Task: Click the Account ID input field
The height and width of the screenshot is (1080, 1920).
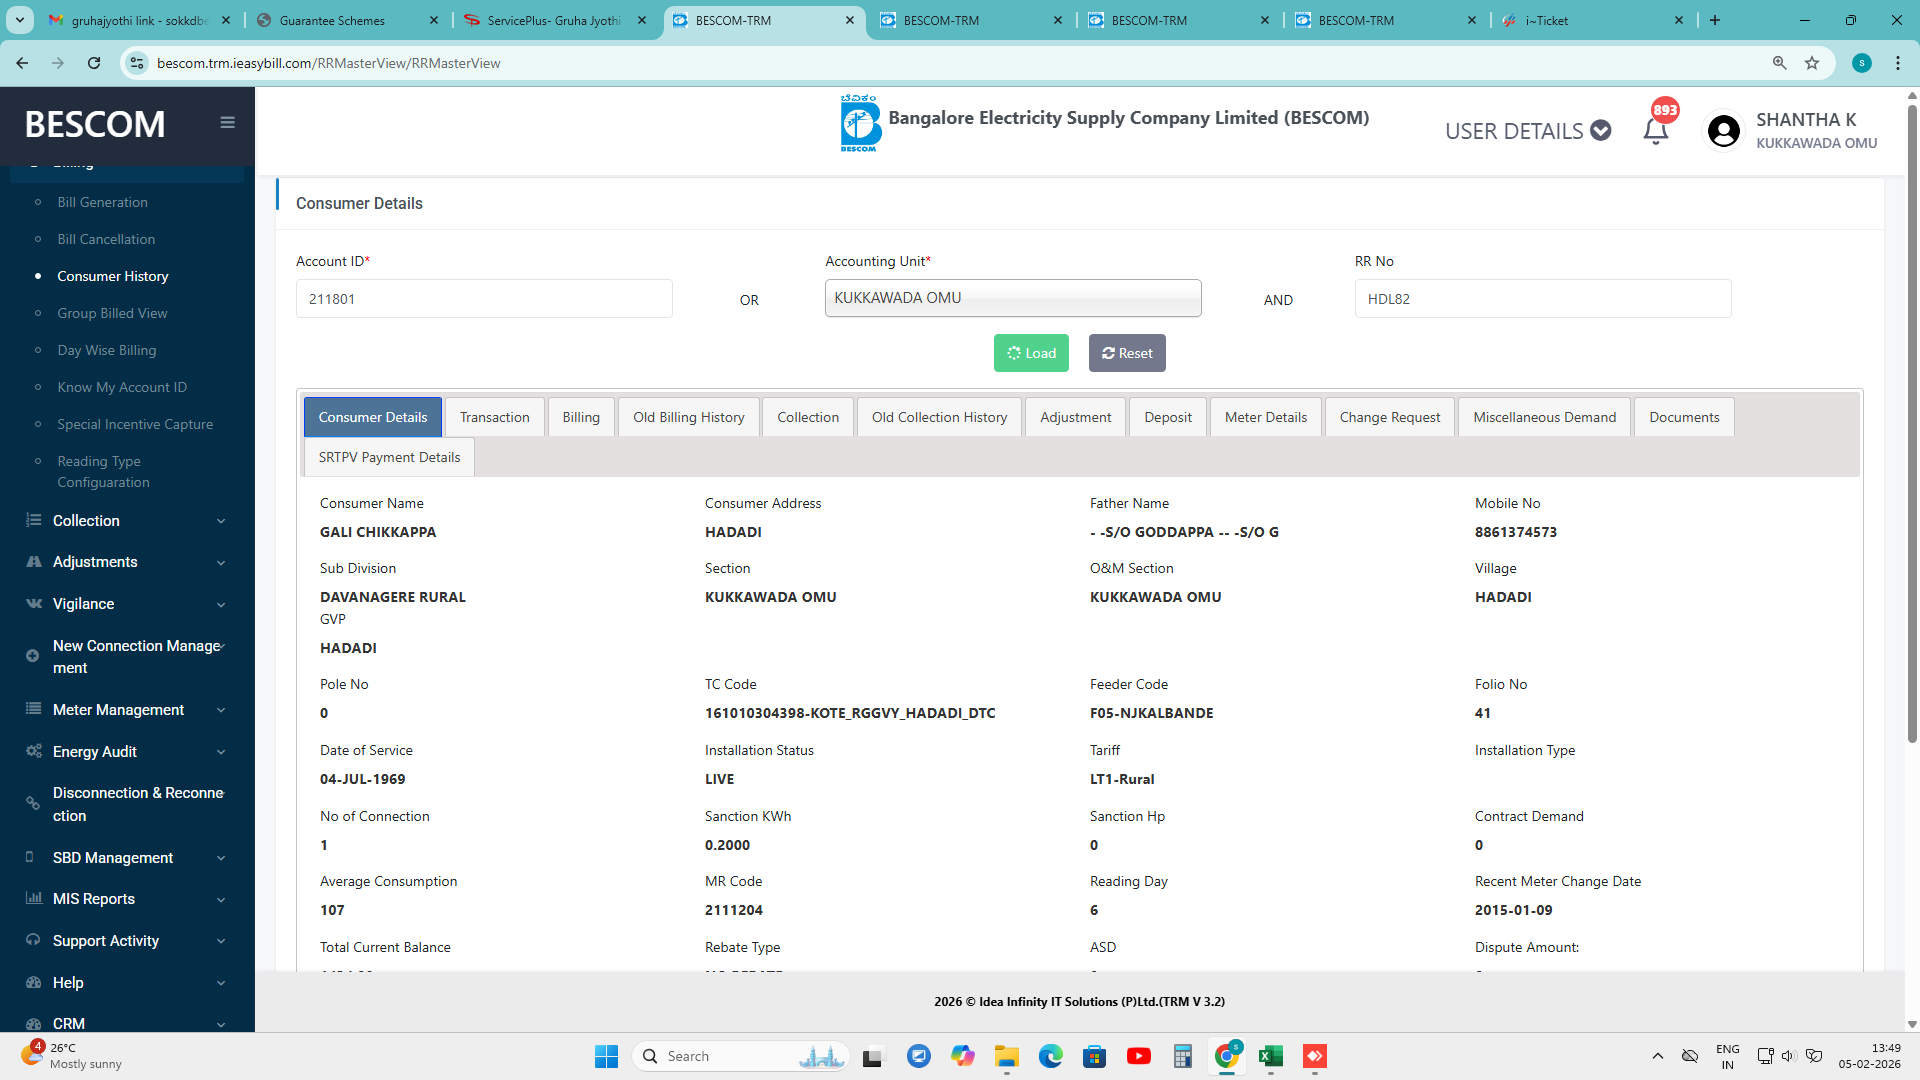Action: coord(484,299)
